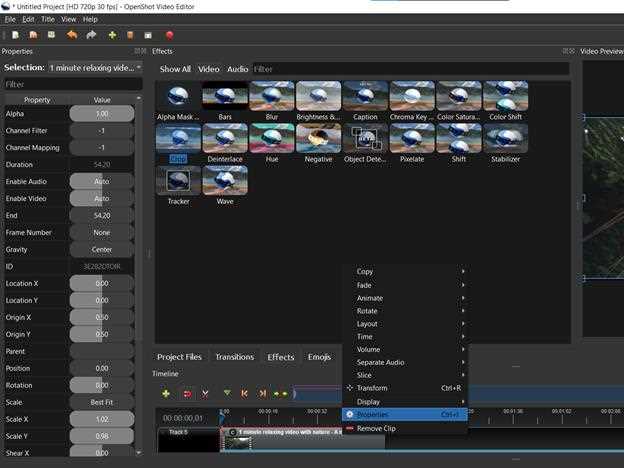
Task: Click the Show All effects filter button
Action: click(175, 69)
